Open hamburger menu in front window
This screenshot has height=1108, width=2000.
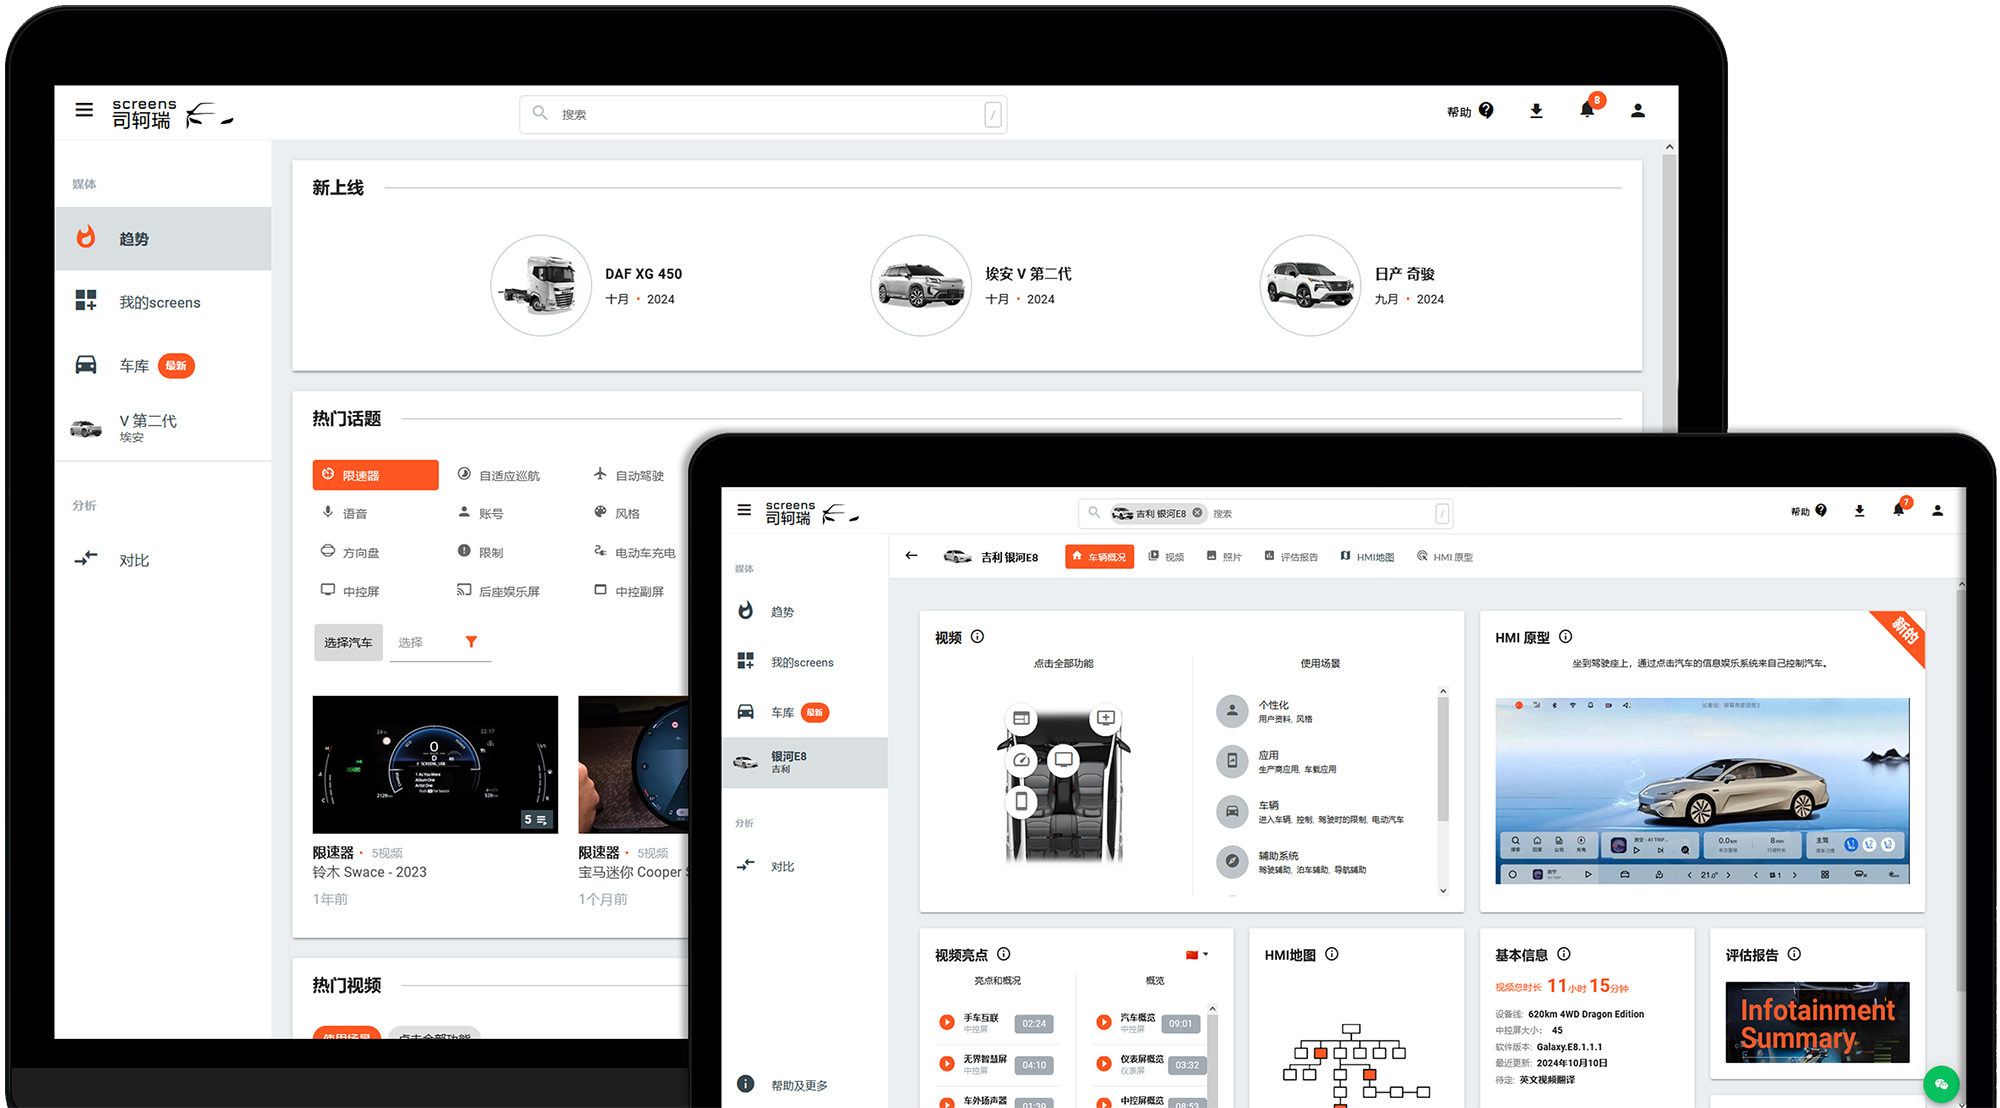(744, 510)
